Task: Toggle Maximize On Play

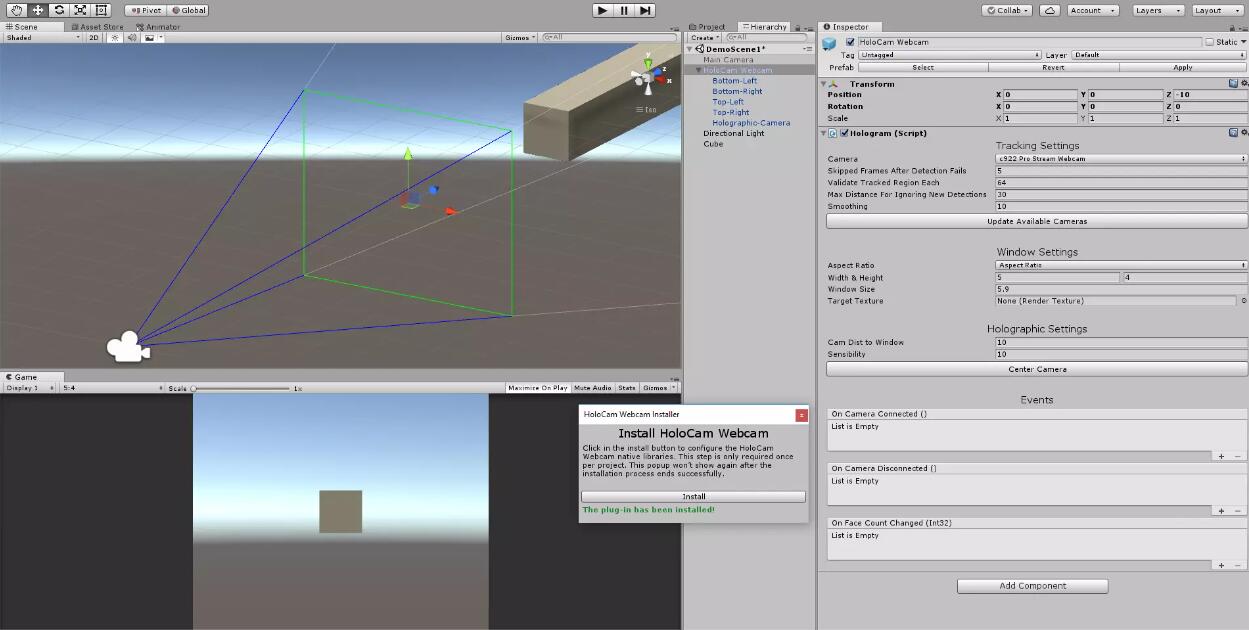Action: (x=537, y=388)
